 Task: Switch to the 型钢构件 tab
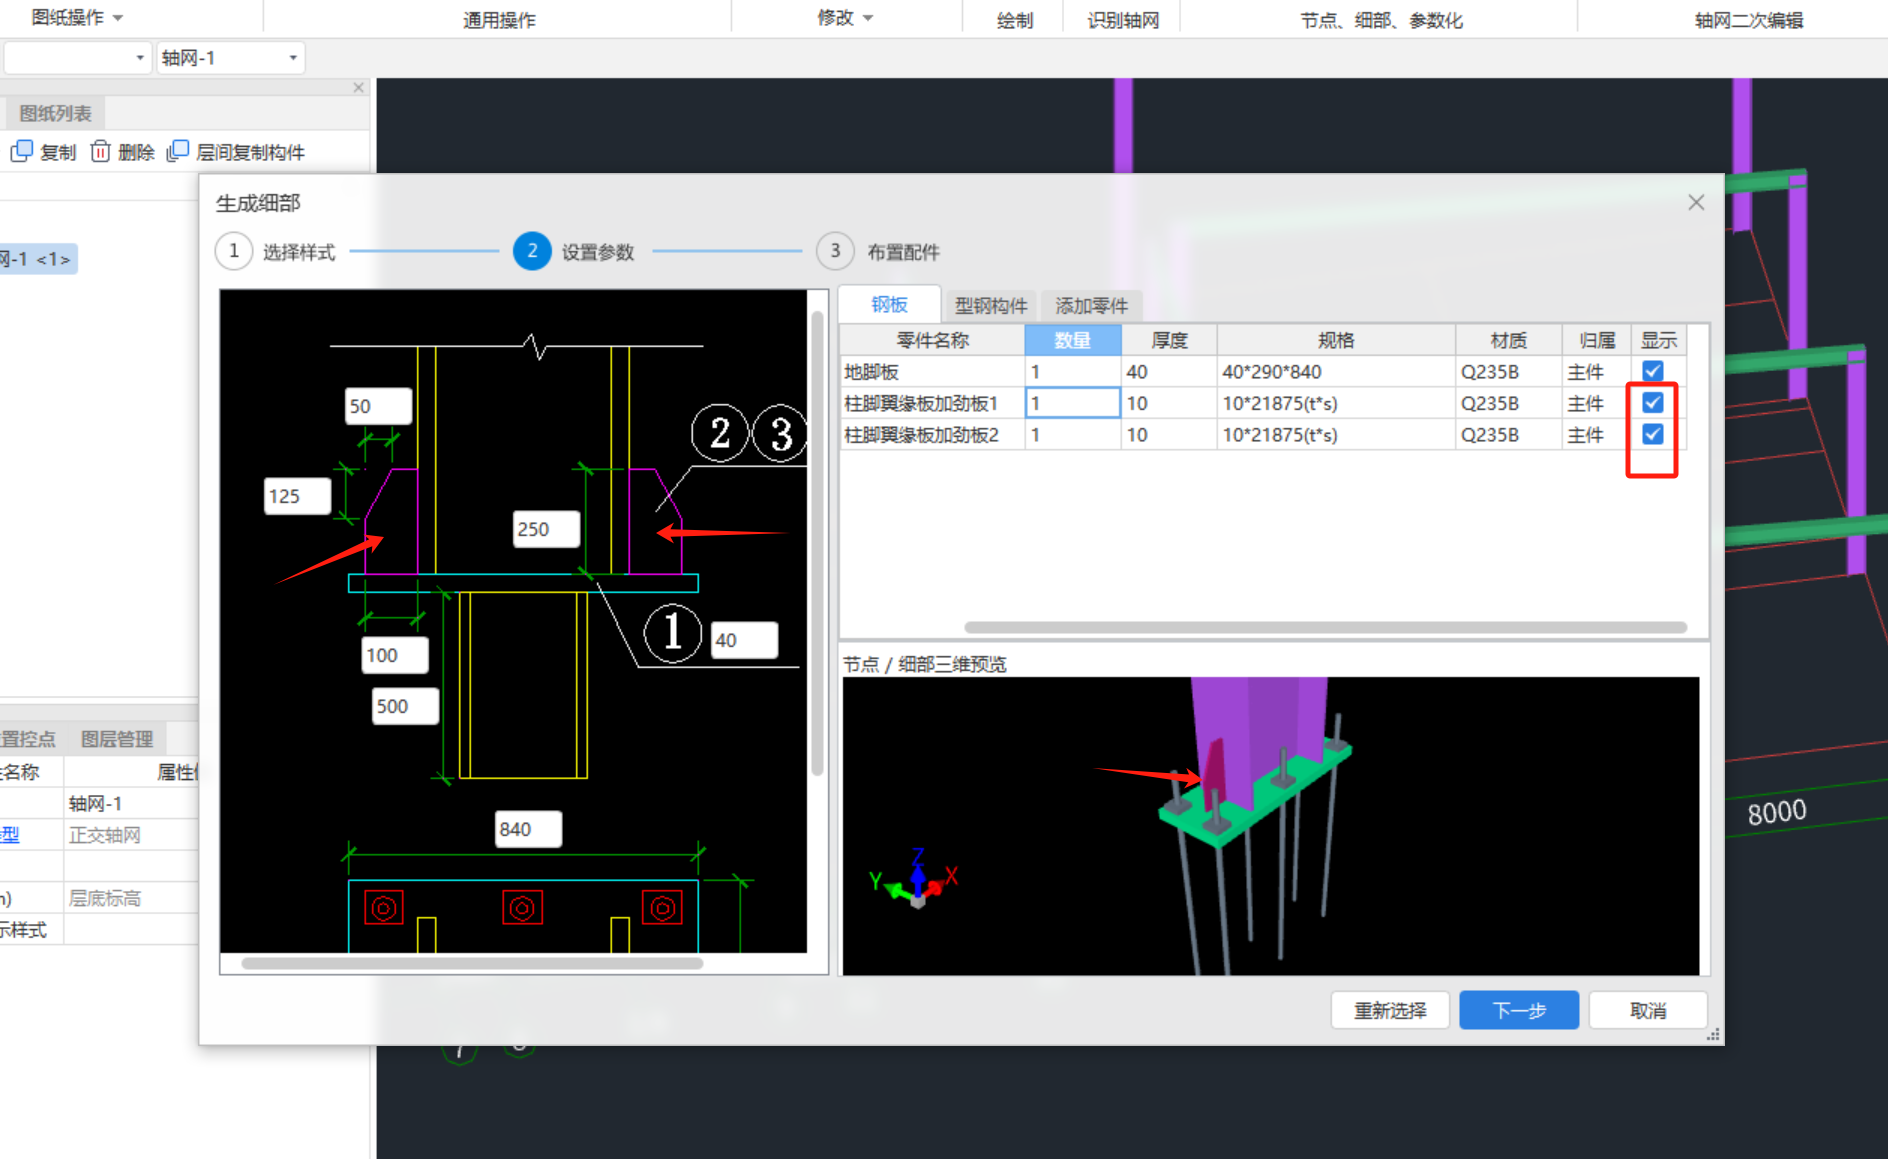tap(991, 305)
